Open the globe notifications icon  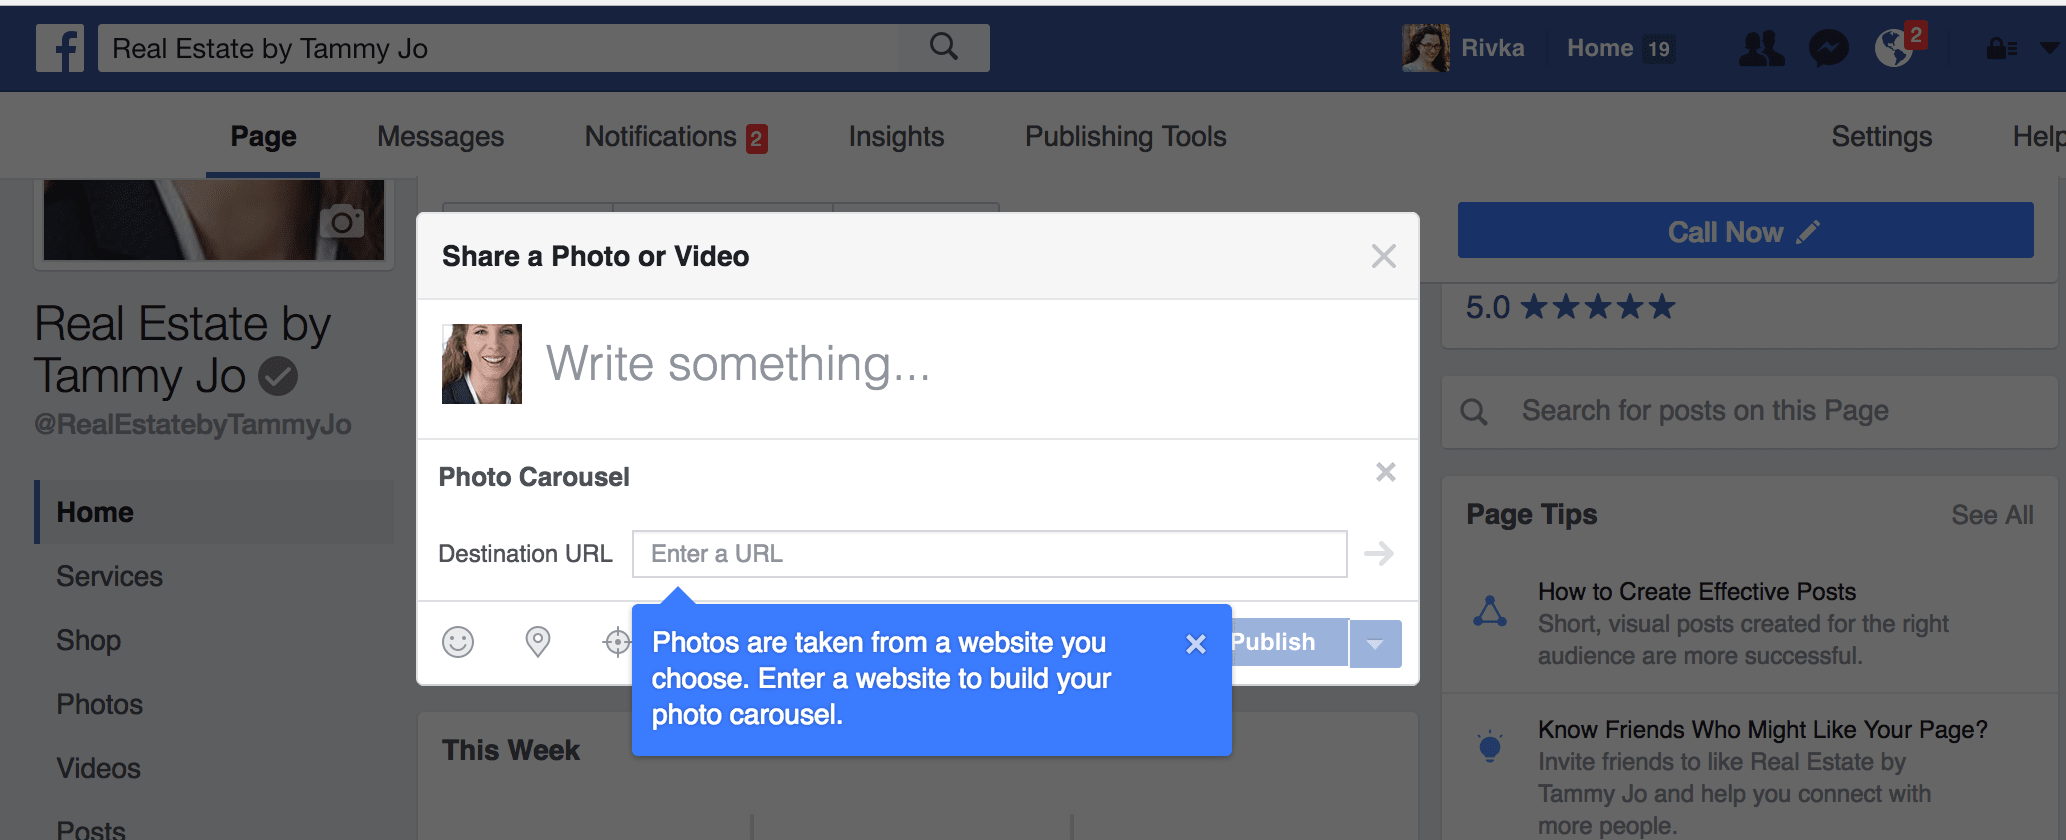1894,48
